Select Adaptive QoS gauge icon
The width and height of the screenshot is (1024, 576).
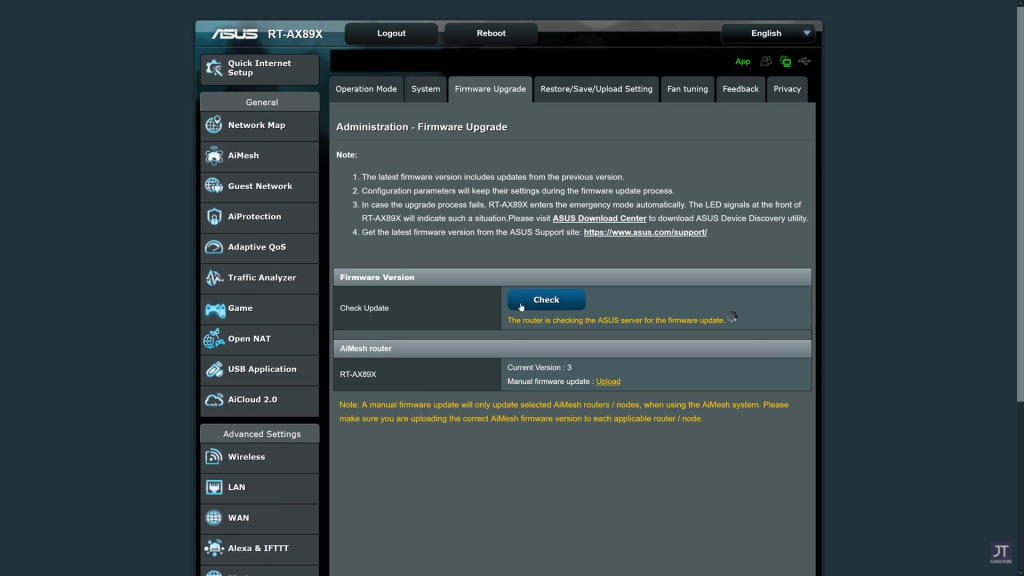pyautogui.click(x=214, y=247)
